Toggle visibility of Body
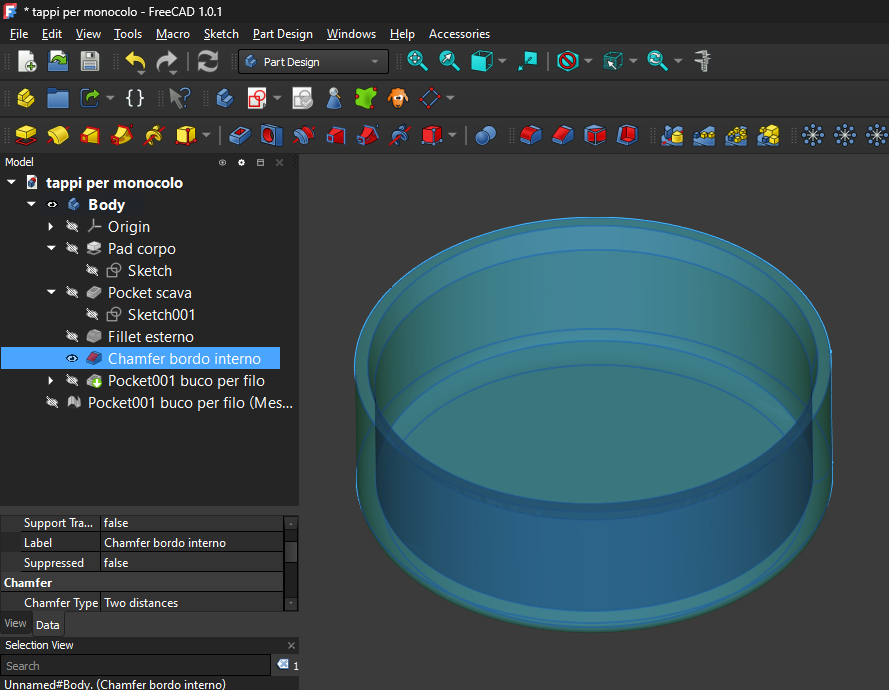This screenshot has height=690, width=889. point(52,205)
